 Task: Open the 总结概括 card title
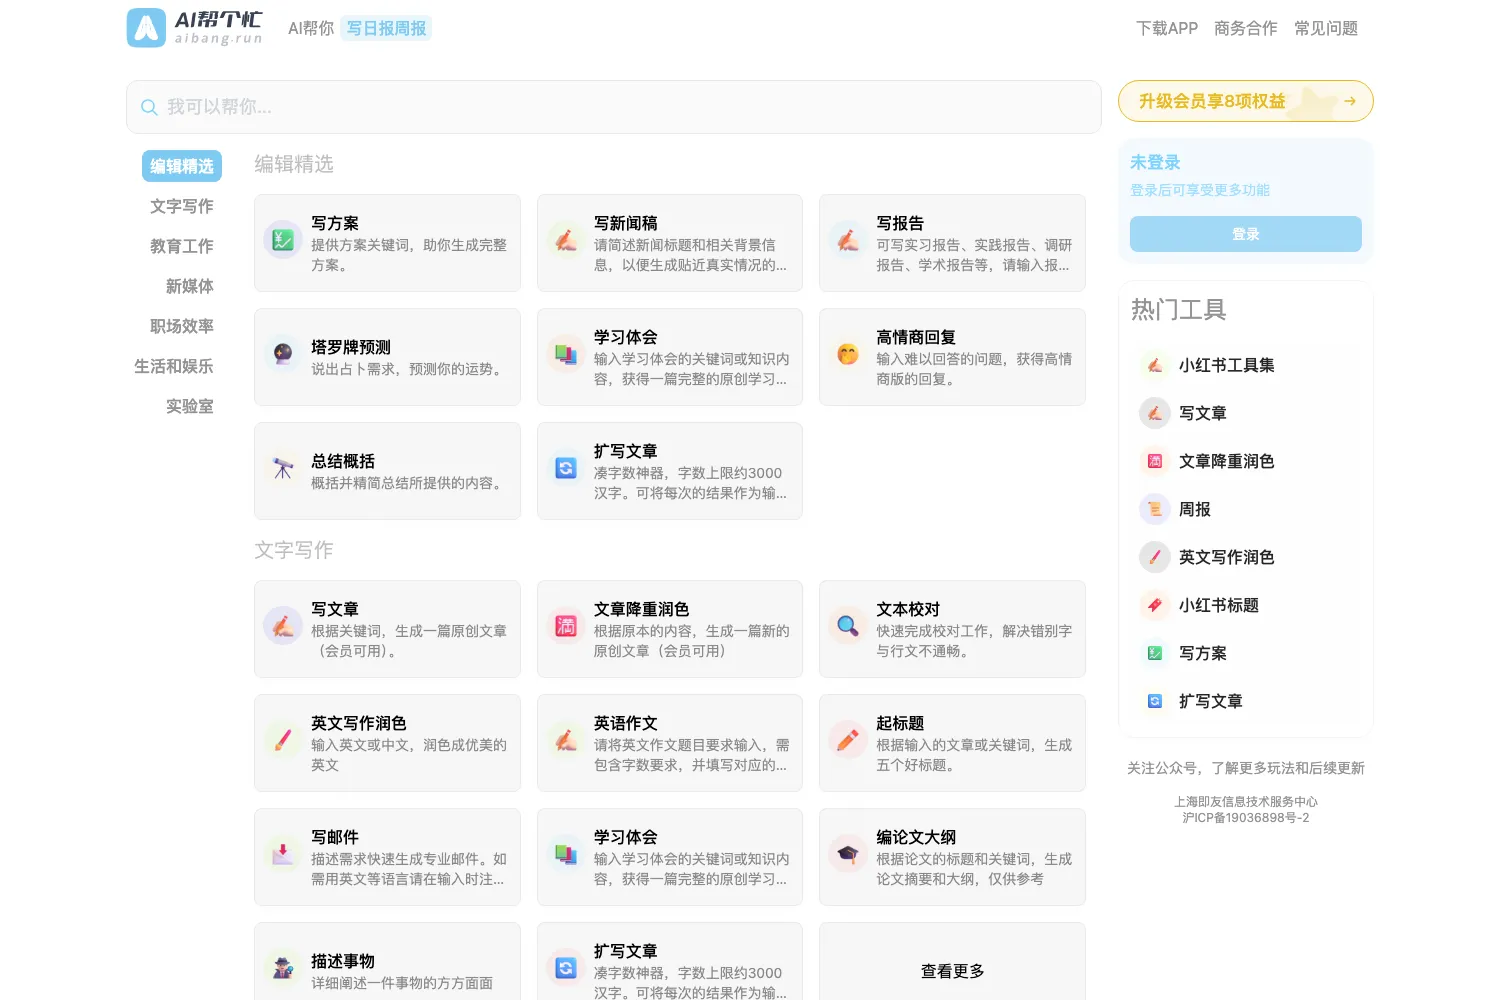coord(343,461)
